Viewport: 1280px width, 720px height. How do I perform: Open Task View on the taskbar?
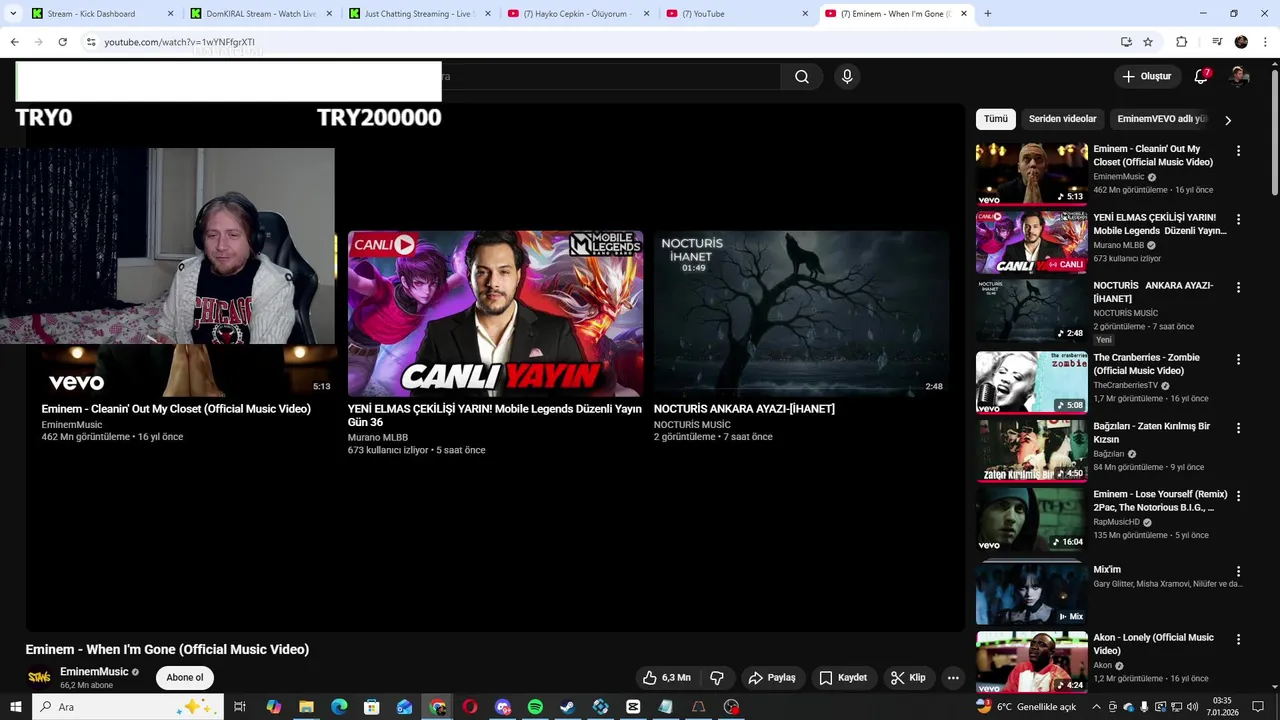point(240,707)
